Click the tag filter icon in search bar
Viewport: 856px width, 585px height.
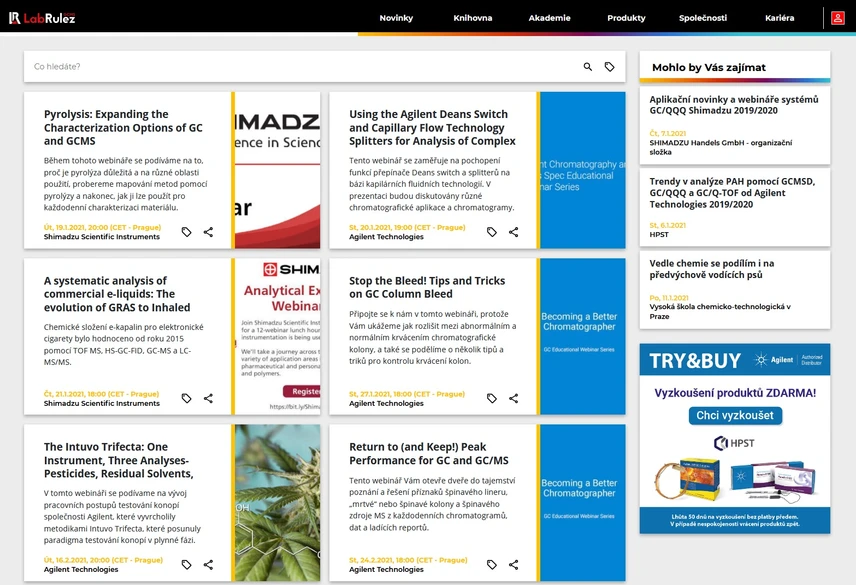609,67
